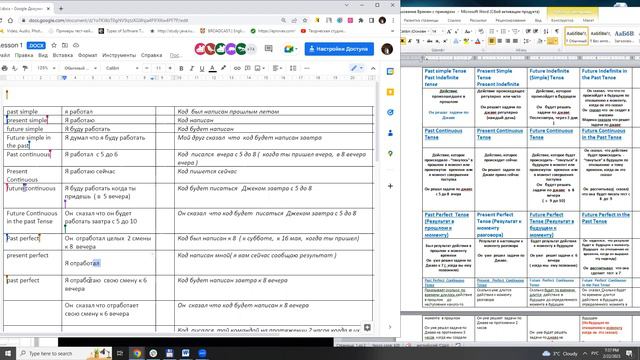Viewport: 640px width, 360px height.
Task: Show more toolbar options in Docs
Action: 307,68
